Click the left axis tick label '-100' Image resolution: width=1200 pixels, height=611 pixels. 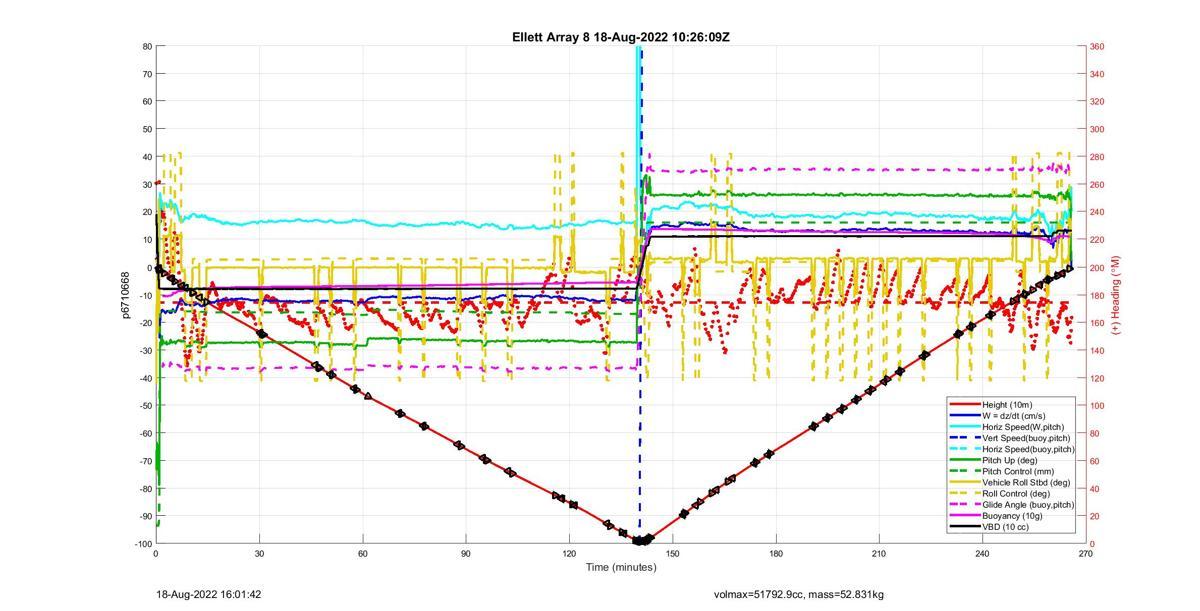point(143,543)
